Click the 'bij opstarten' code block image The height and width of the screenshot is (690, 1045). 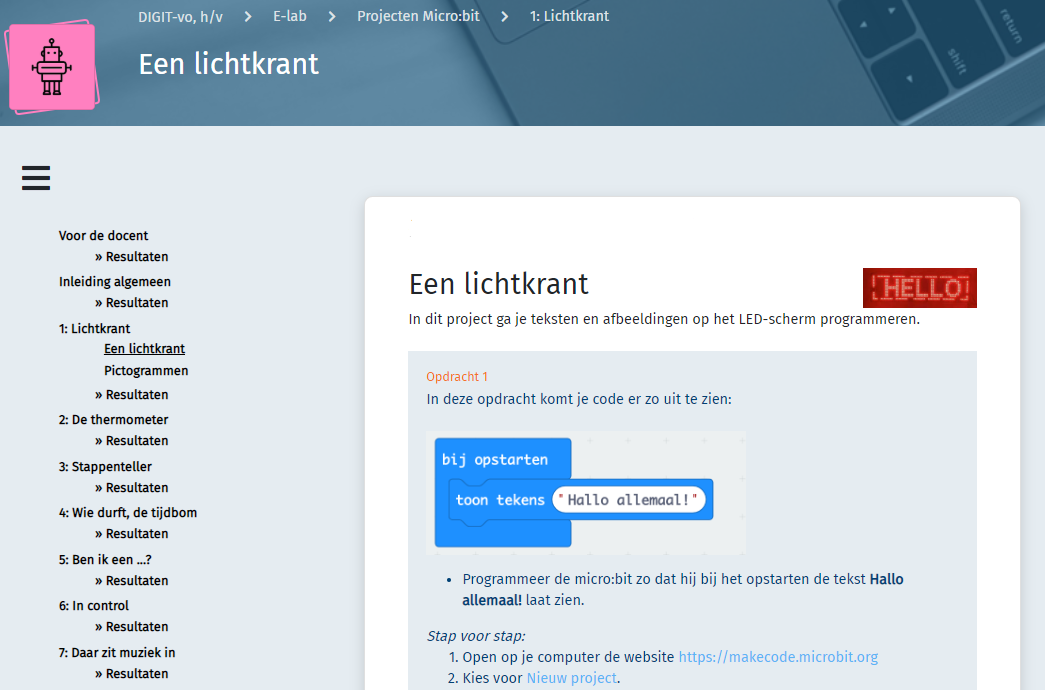point(585,492)
